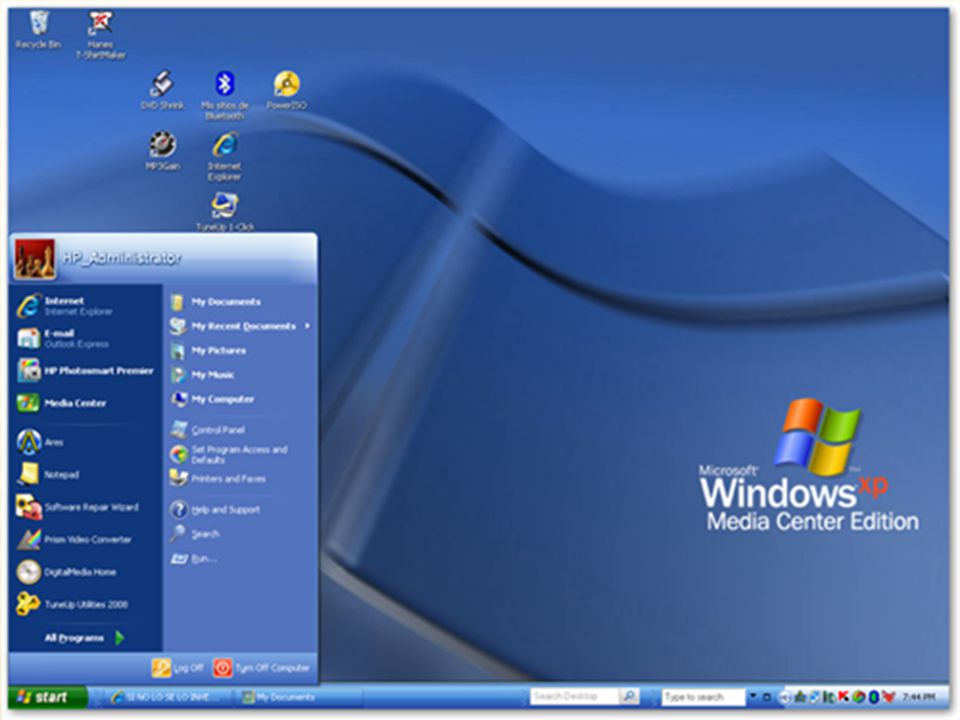The image size is (960, 720).
Task: Click the Search Desktop input field
Action: click(574, 697)
